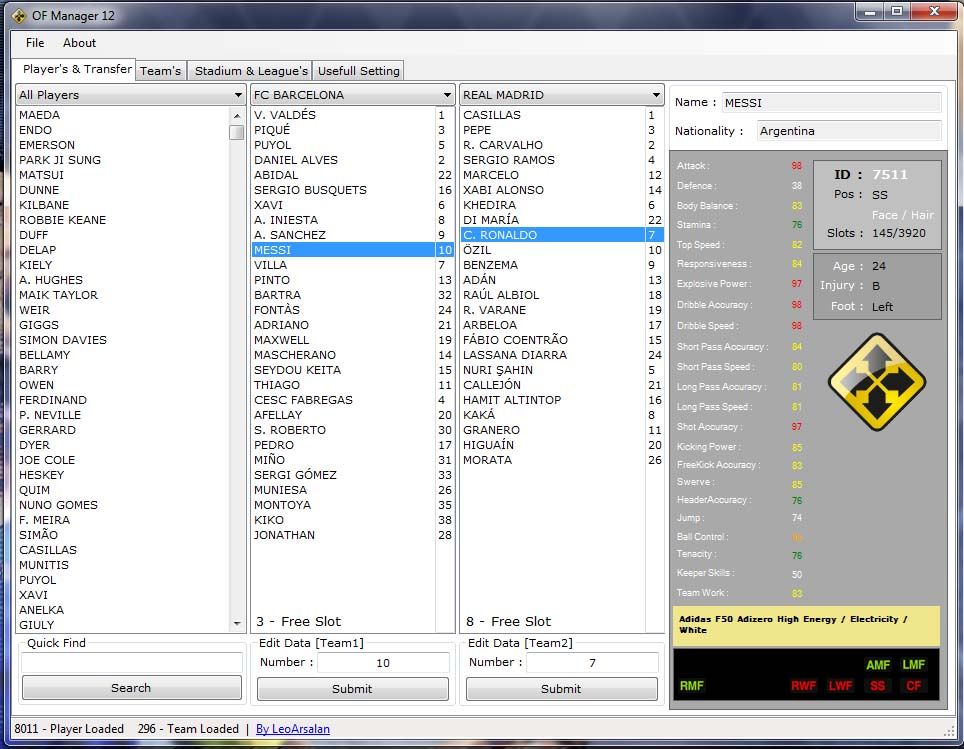Click the all-players list scrollbar down arrow
Screen dimensions: 964x749
(237, 624)
